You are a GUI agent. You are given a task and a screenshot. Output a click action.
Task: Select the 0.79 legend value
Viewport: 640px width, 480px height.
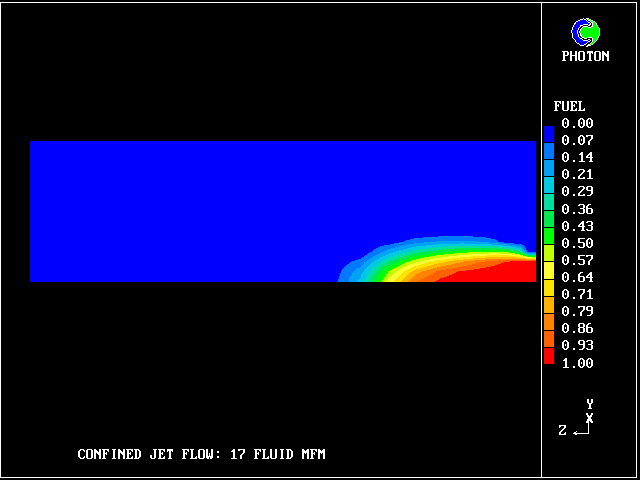pyautogui.click(x=577, y=311)
